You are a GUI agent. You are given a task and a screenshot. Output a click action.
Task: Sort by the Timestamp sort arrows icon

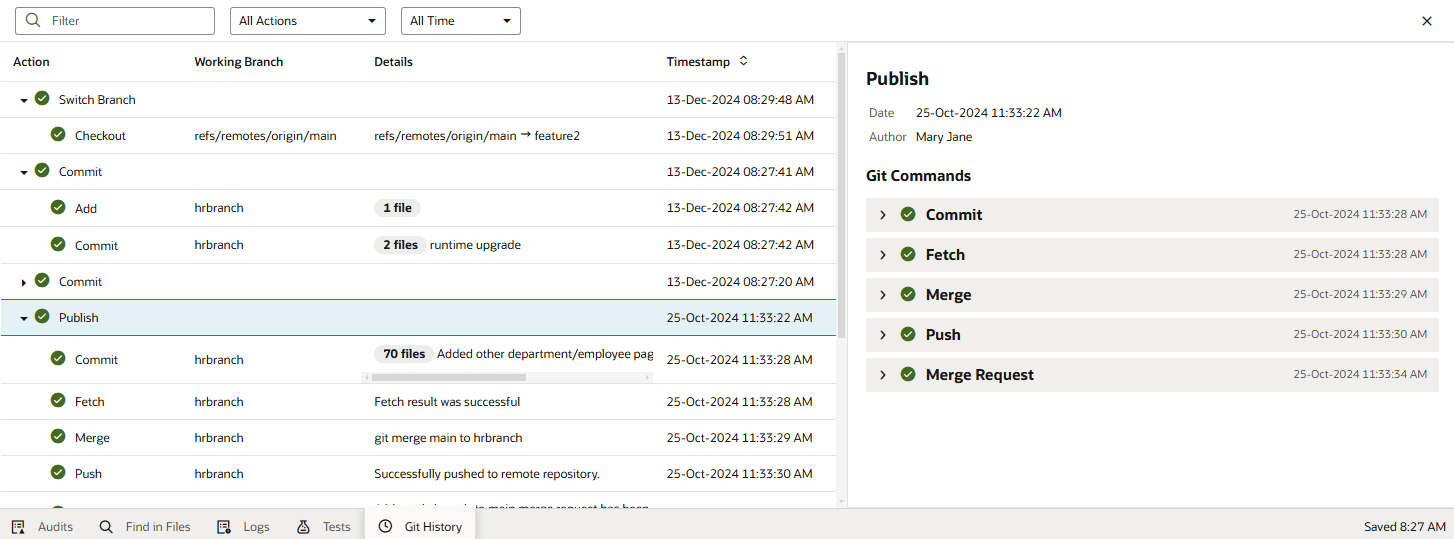coord(743,61)
